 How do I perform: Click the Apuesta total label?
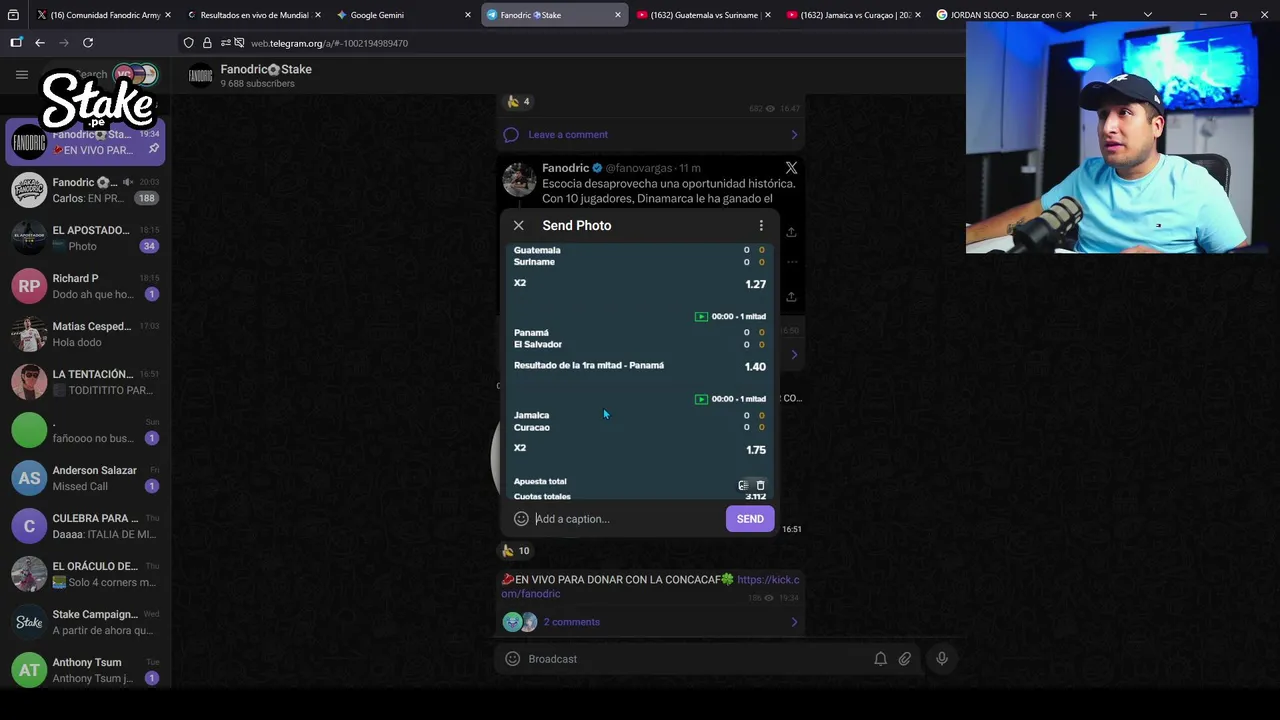coord(540,482)
